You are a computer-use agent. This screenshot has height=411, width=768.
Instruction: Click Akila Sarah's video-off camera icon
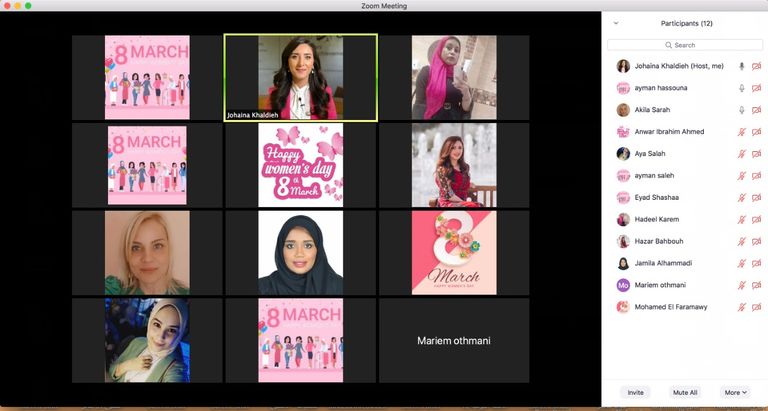coord(757,110)
